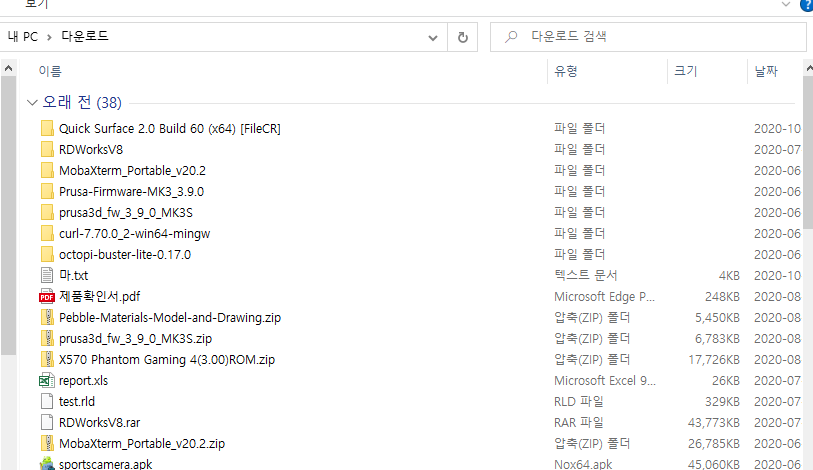Click the 텍스트 문서 type cell

coord(585,275)
